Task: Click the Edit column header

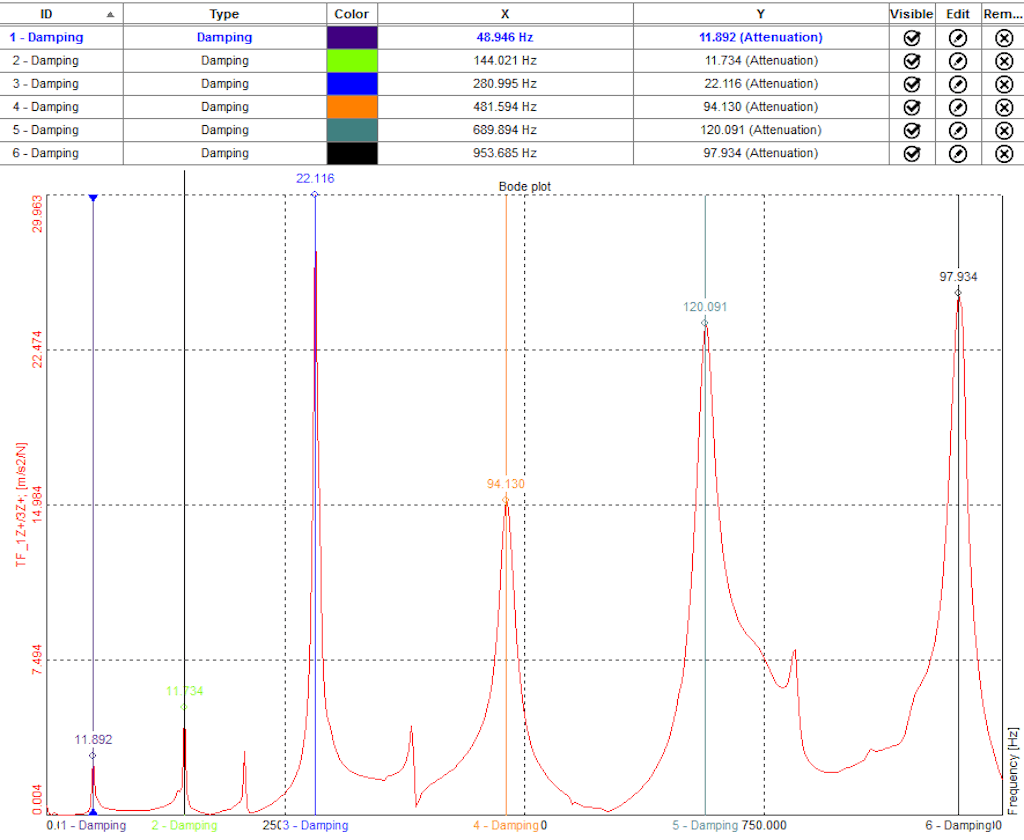Action: [957, 14]
